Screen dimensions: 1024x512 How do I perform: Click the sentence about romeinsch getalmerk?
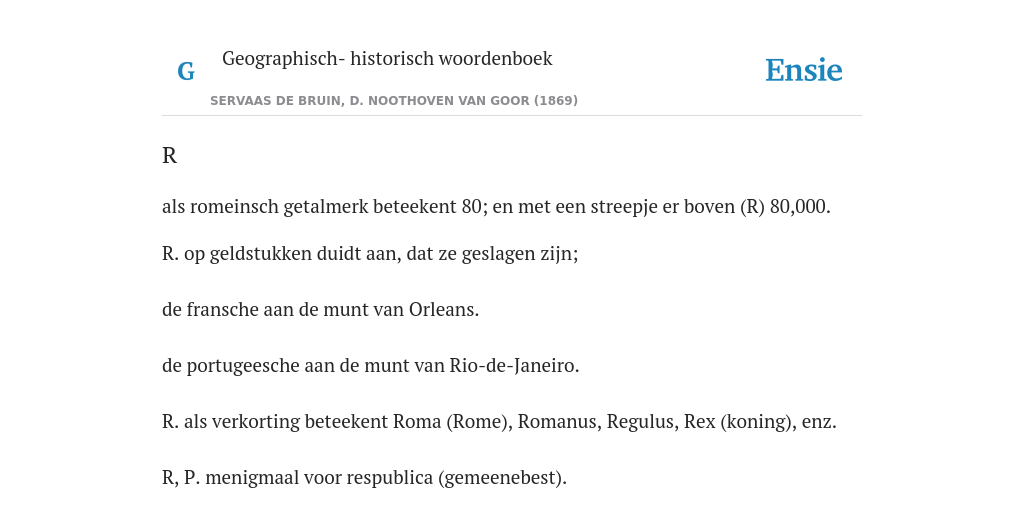tap(496, 206)
